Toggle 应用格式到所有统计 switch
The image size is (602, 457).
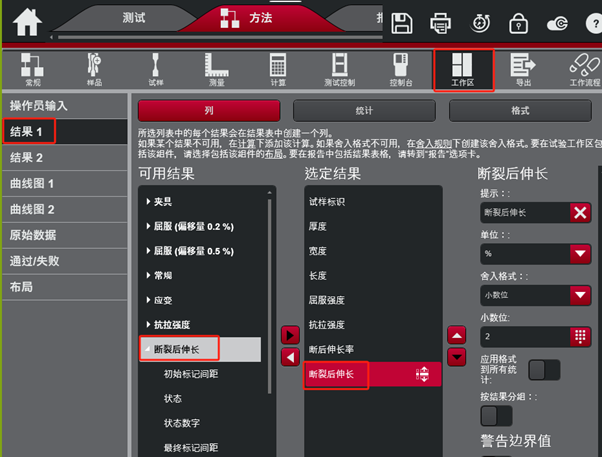pyautogui.click(x=544, y=370)
